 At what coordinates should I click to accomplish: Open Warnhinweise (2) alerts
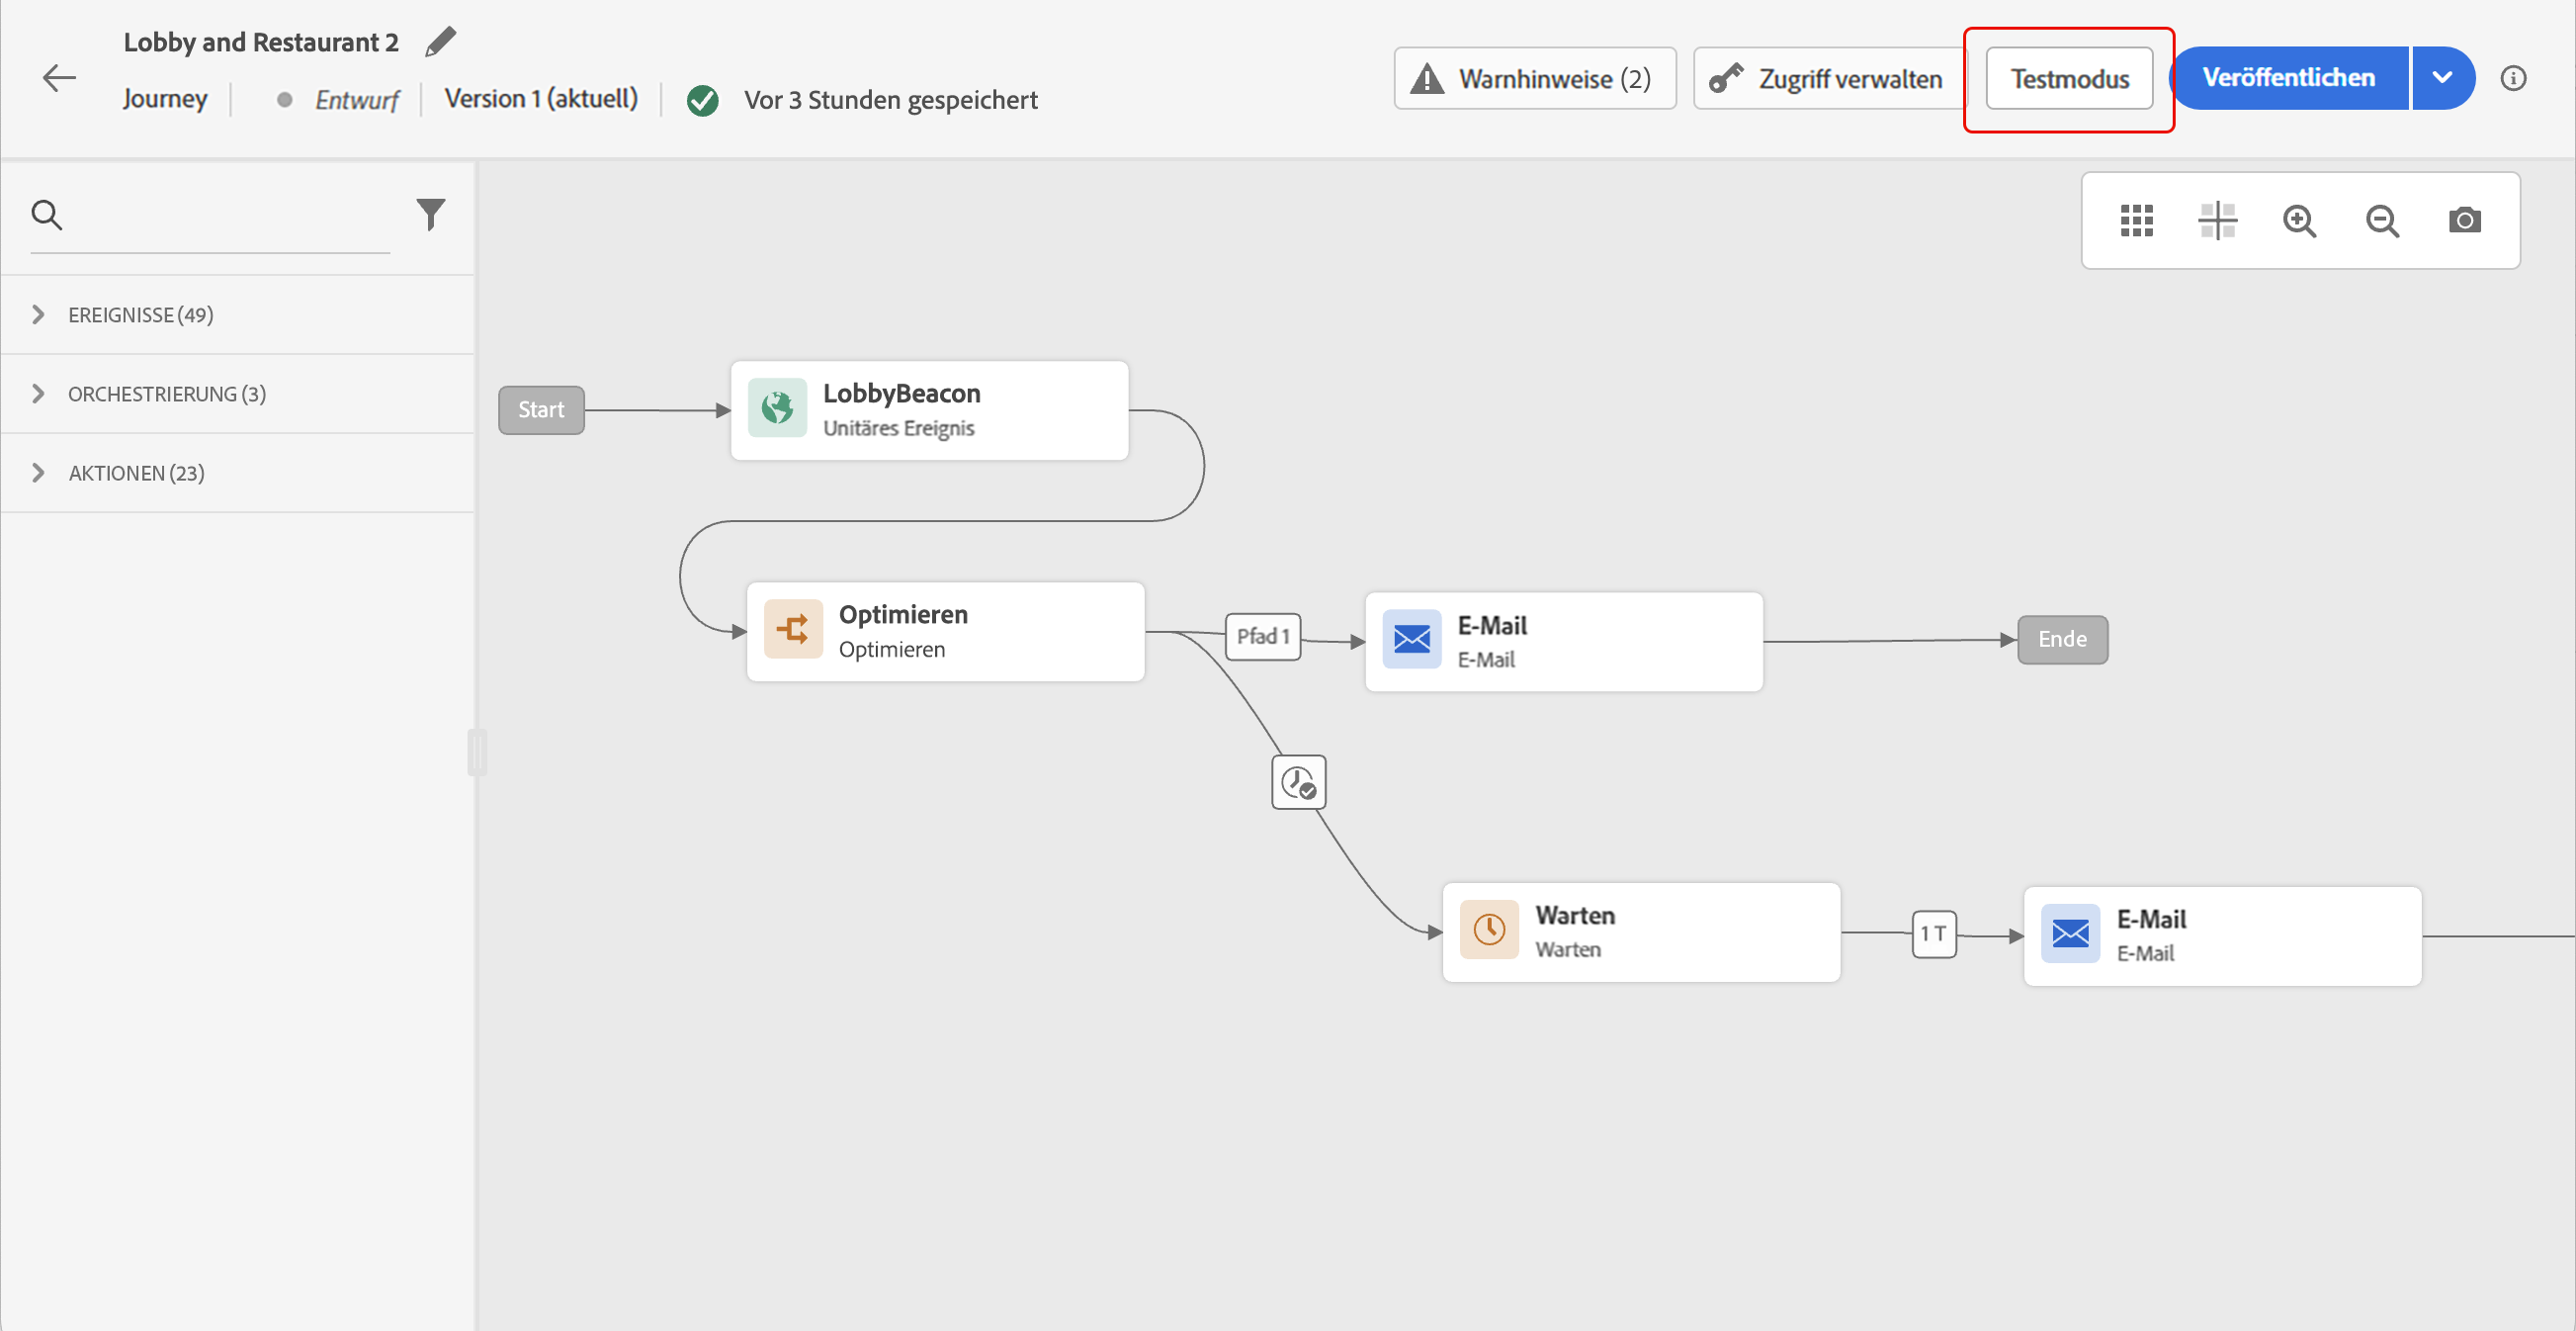1534,78
